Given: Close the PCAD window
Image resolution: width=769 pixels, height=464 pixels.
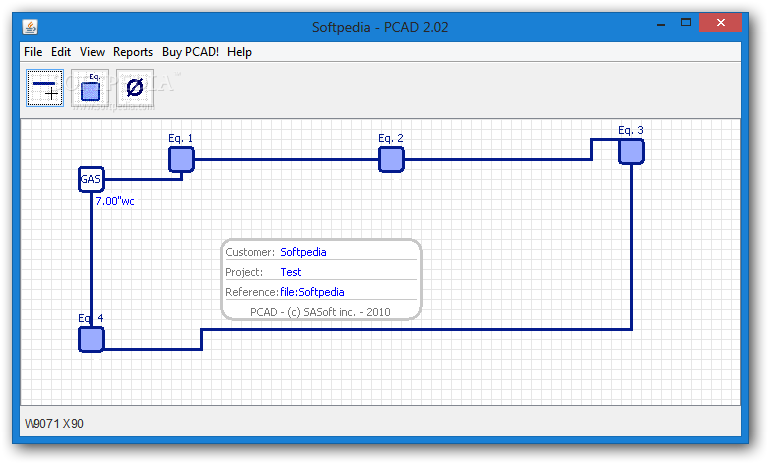Looking at the screenshot, I should 720,23.
